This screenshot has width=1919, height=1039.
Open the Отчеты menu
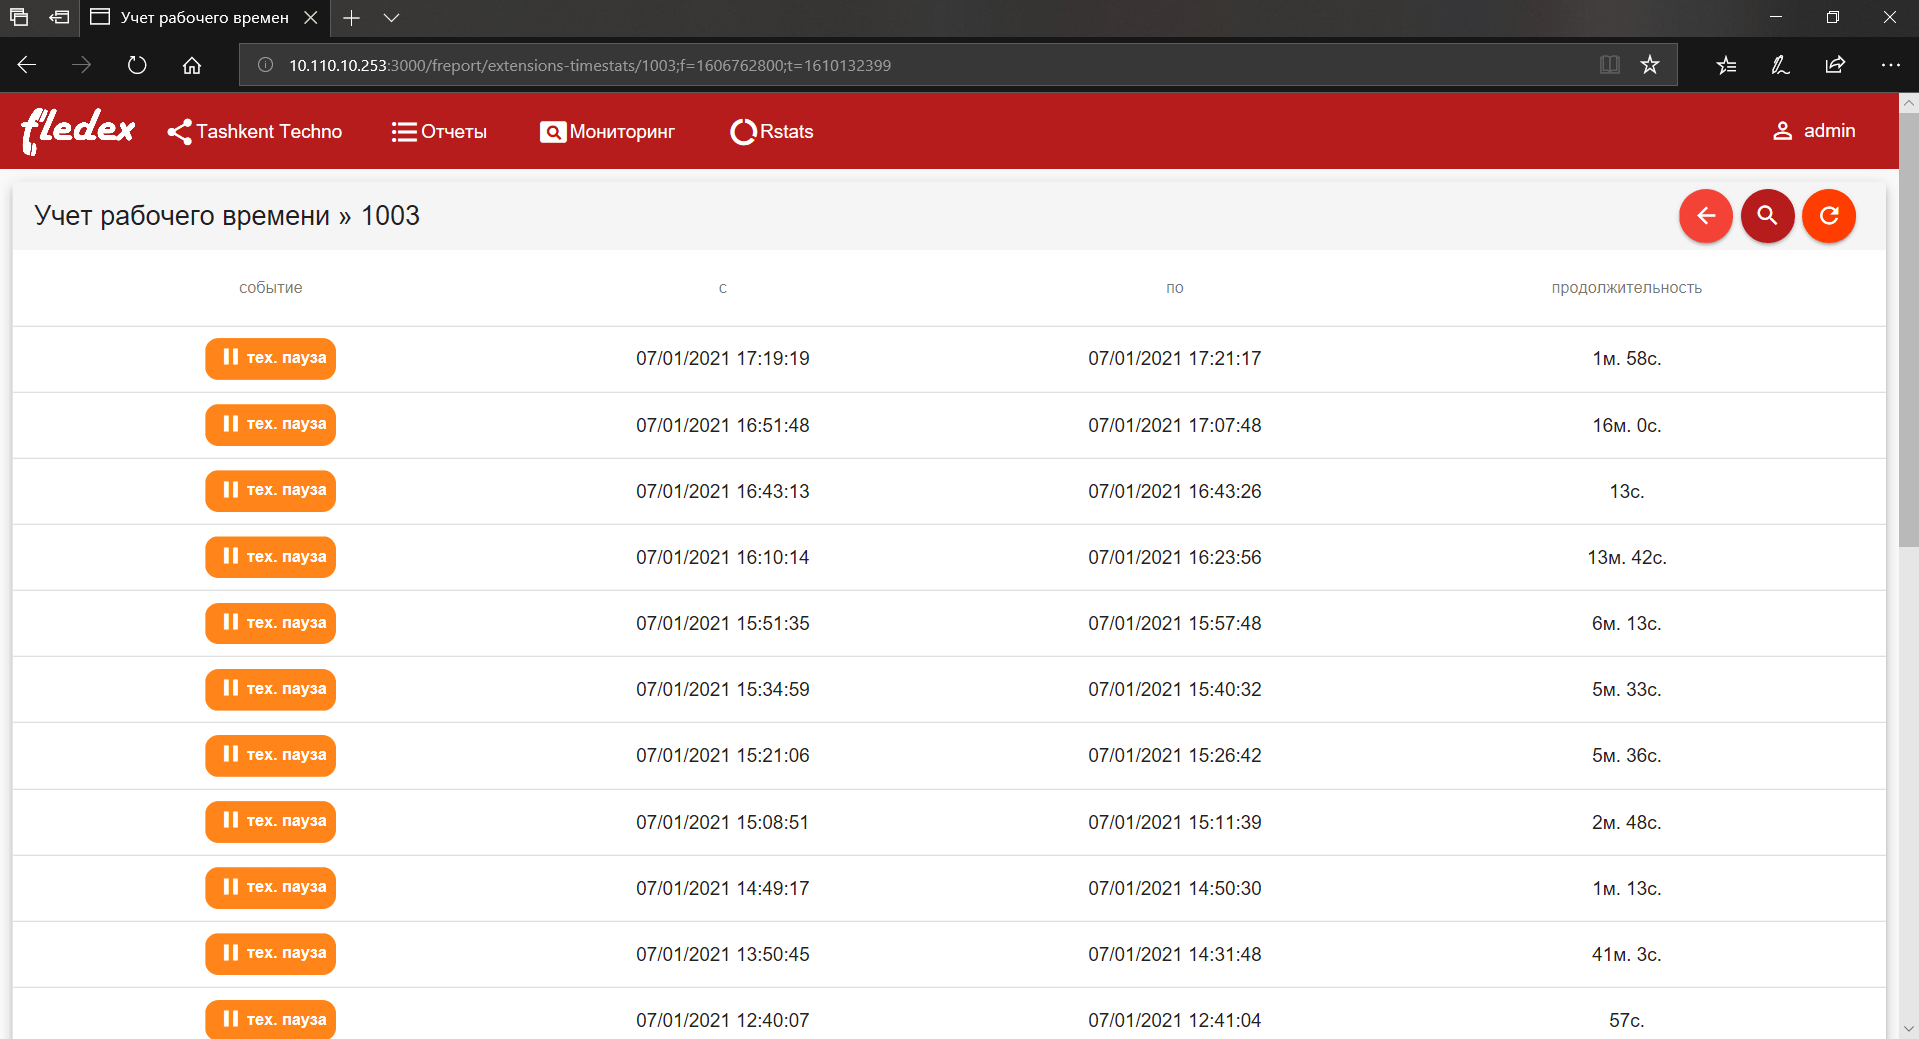(x=439, y=132)
